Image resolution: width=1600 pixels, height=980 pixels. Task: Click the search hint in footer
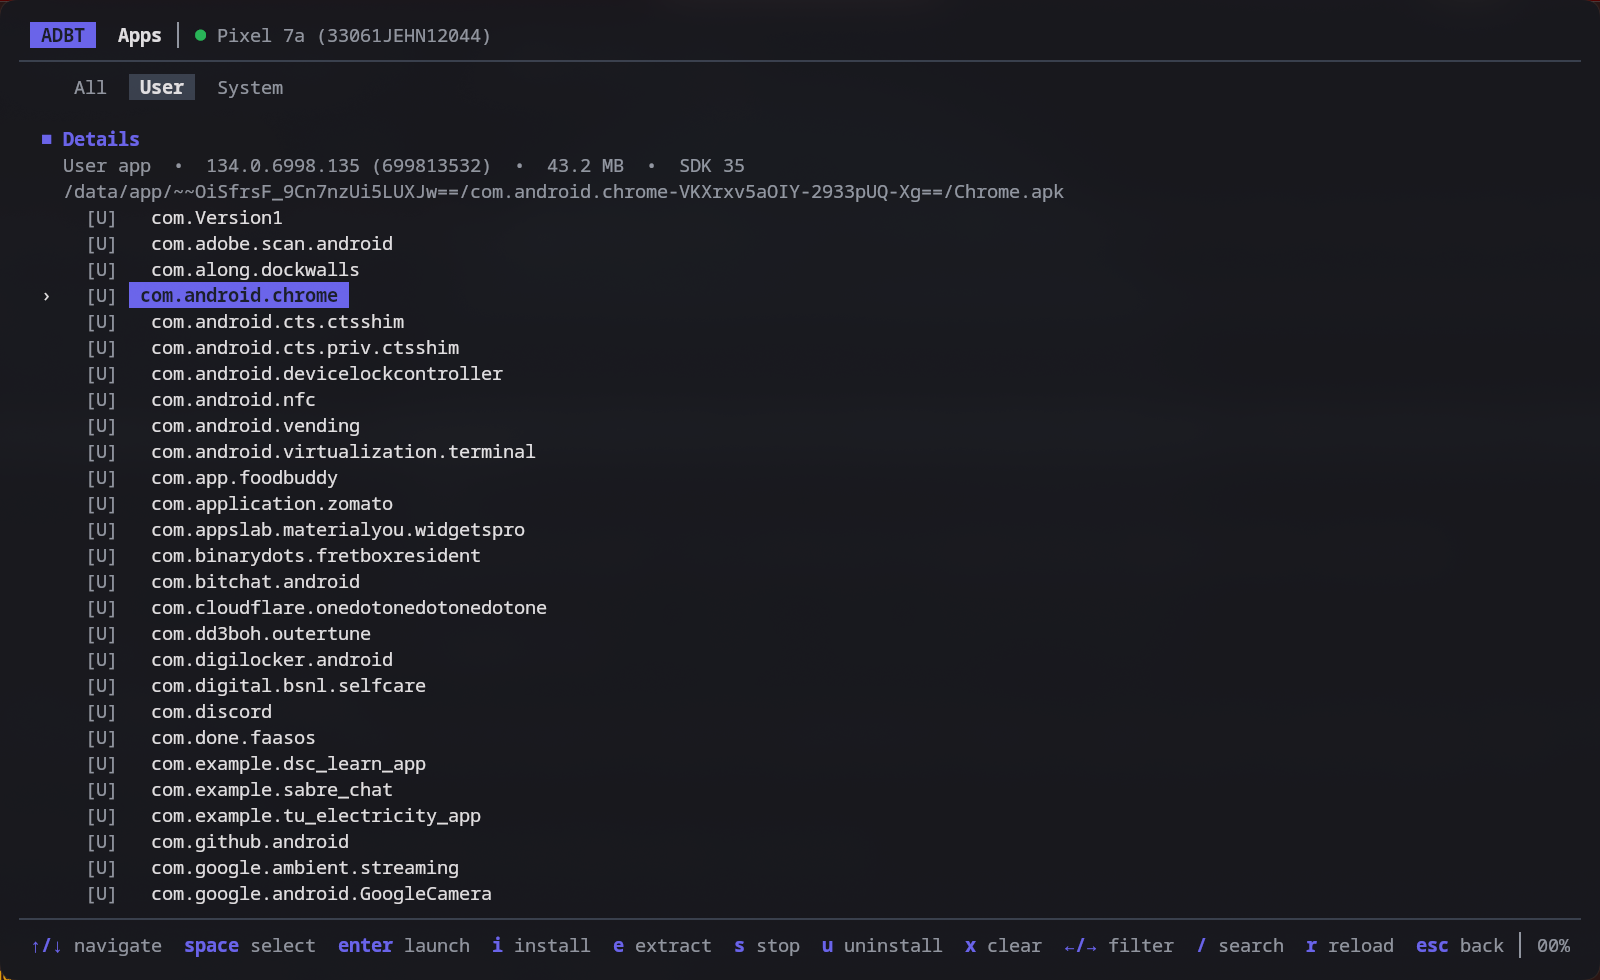(x=1240, y=945)
